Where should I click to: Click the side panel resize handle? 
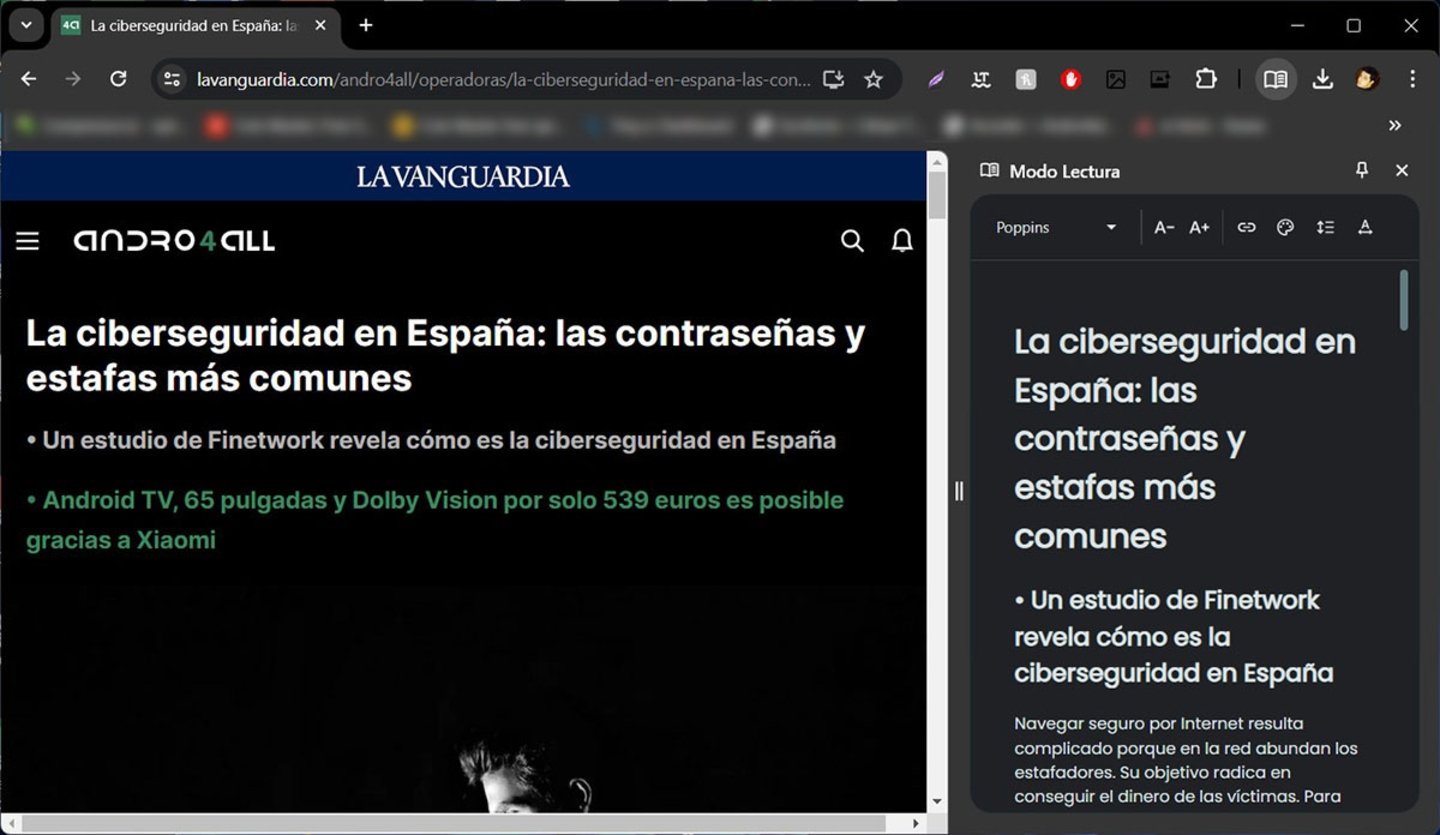pyautogui.click(x=959, y=491)
